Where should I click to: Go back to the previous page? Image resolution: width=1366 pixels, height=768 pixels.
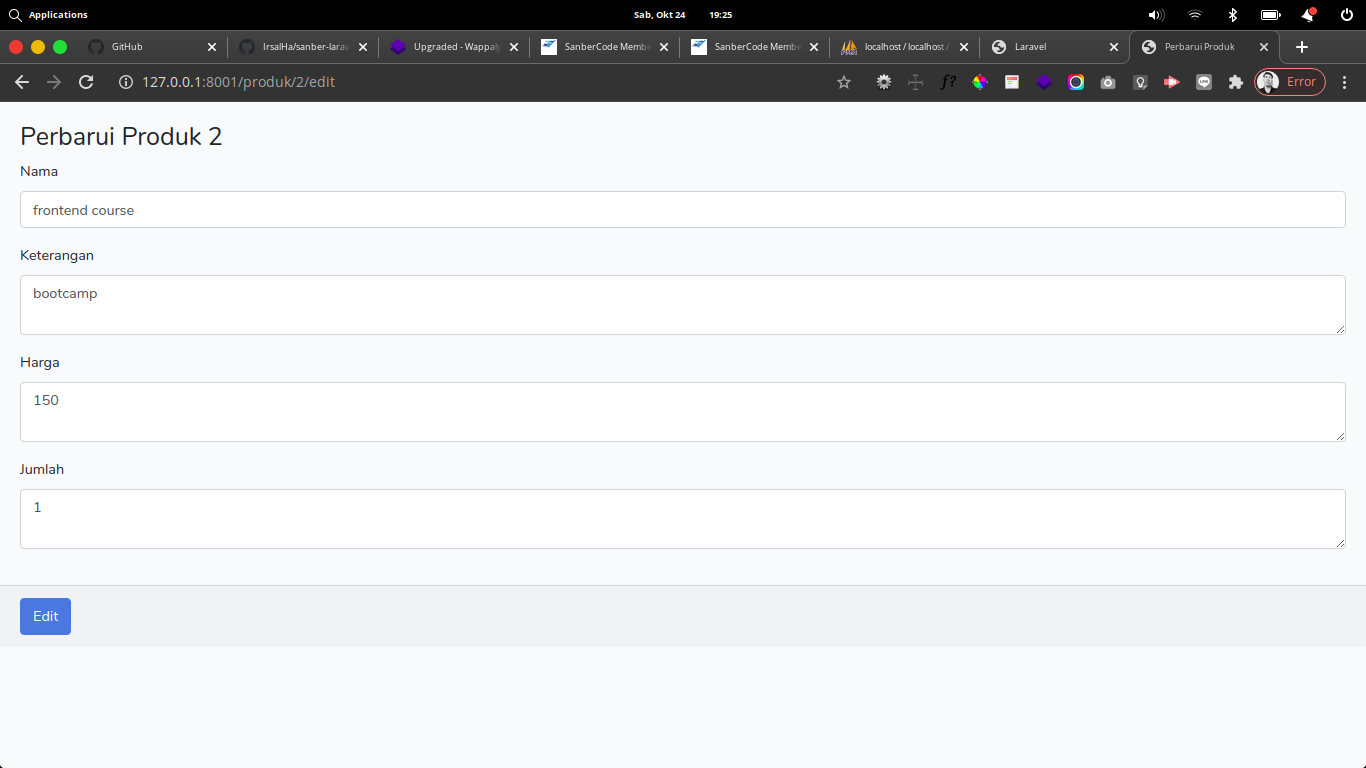pos(22,82)
